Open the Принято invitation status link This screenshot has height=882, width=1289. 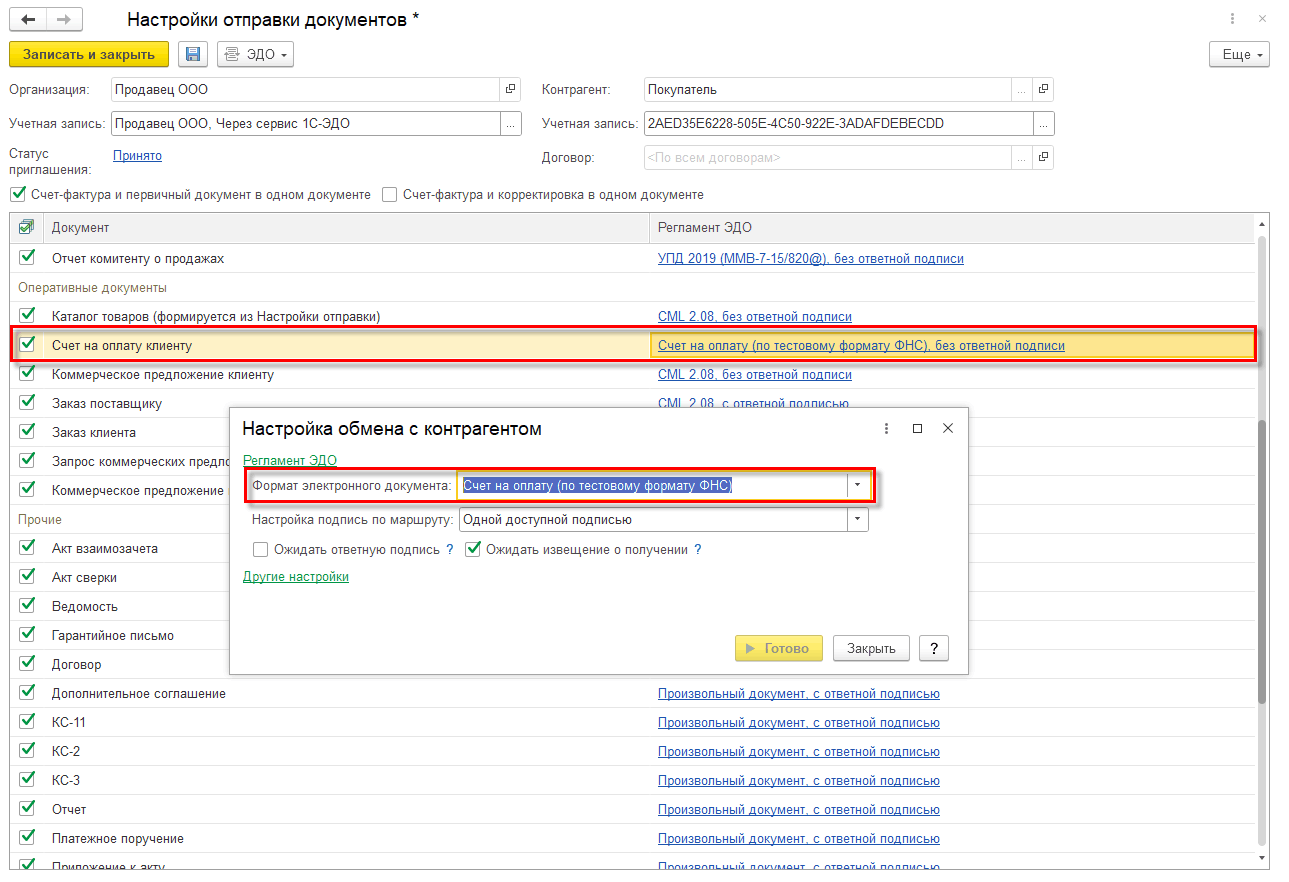(x=137, y=156)
